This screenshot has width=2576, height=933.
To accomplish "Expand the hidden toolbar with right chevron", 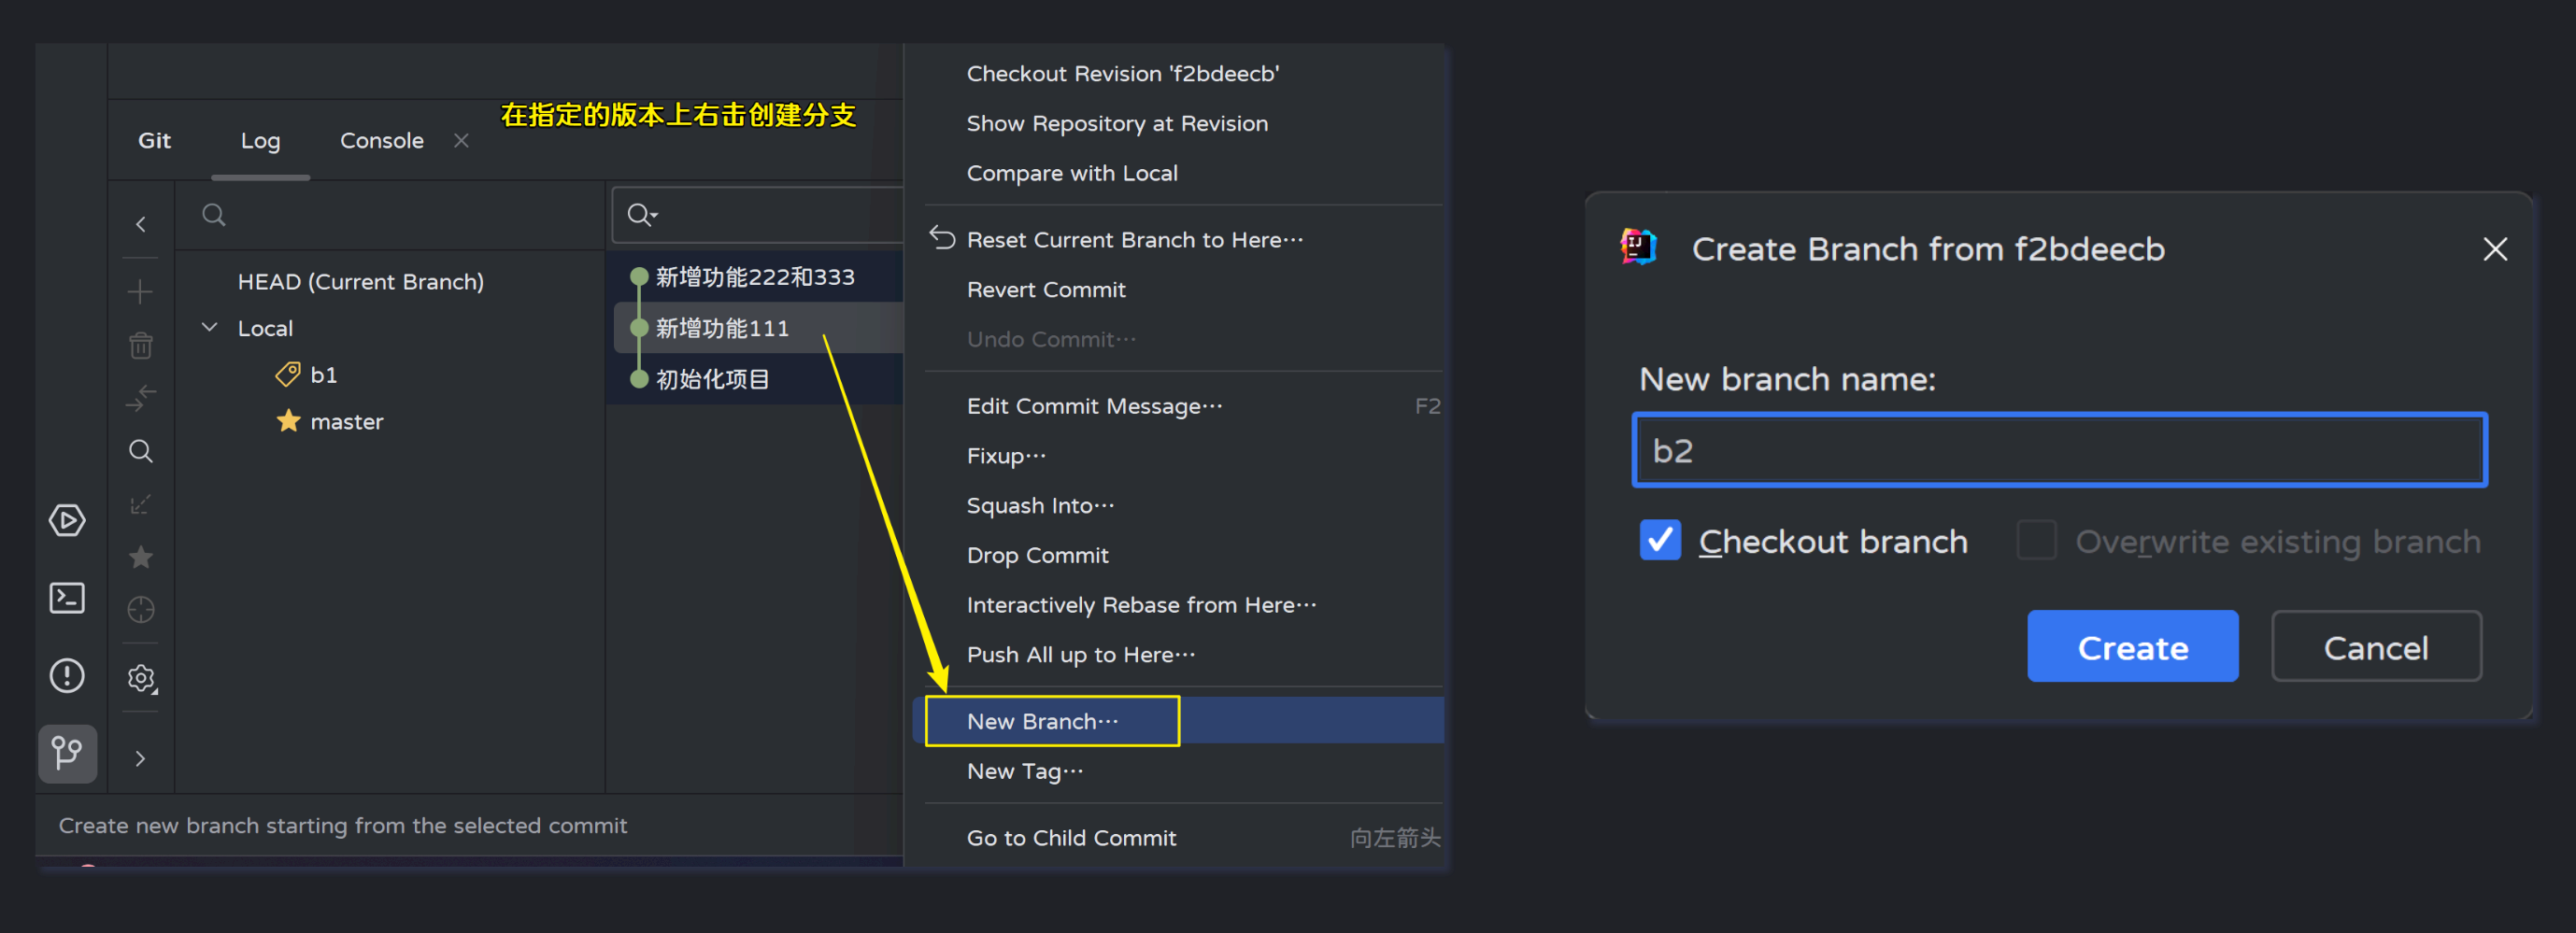I will tap(141, 758).
